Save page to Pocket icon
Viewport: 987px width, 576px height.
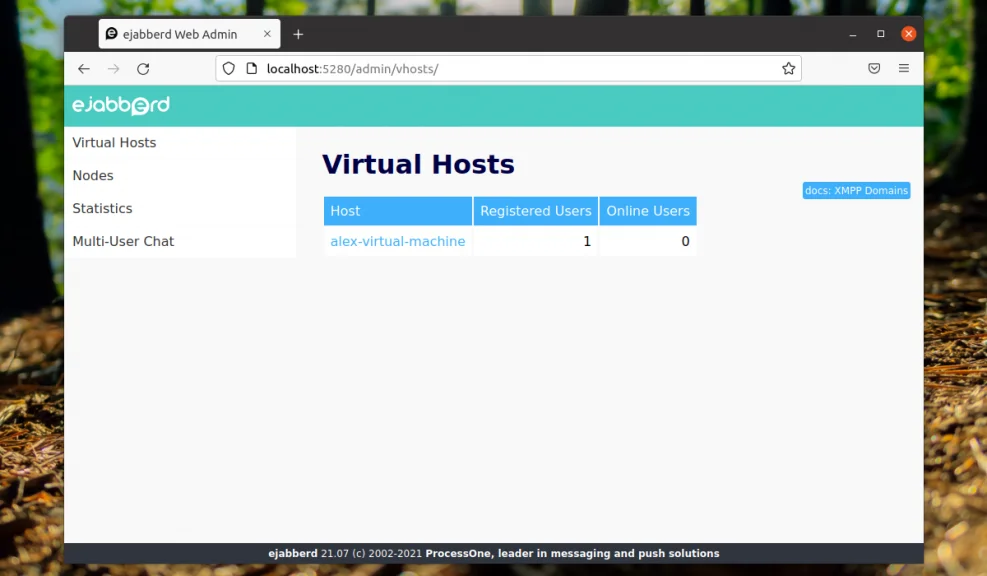tap(874, 68)
